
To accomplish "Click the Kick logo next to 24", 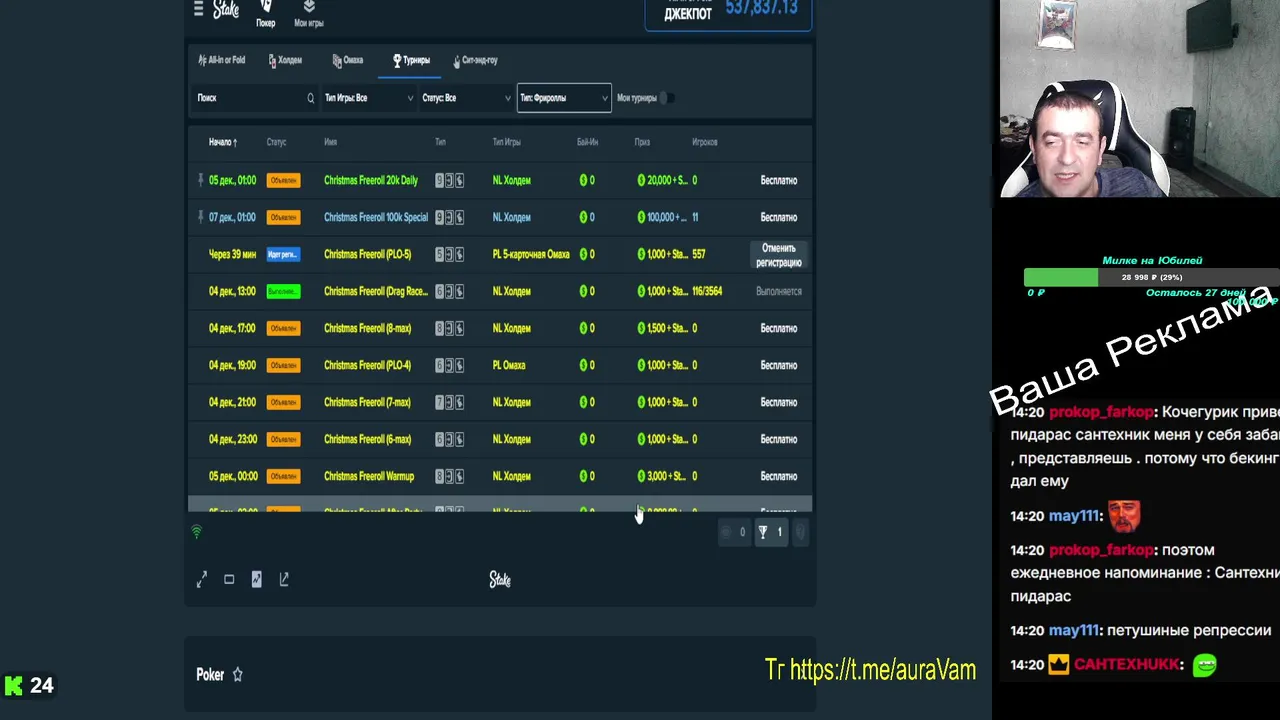I will coord(13,686).
